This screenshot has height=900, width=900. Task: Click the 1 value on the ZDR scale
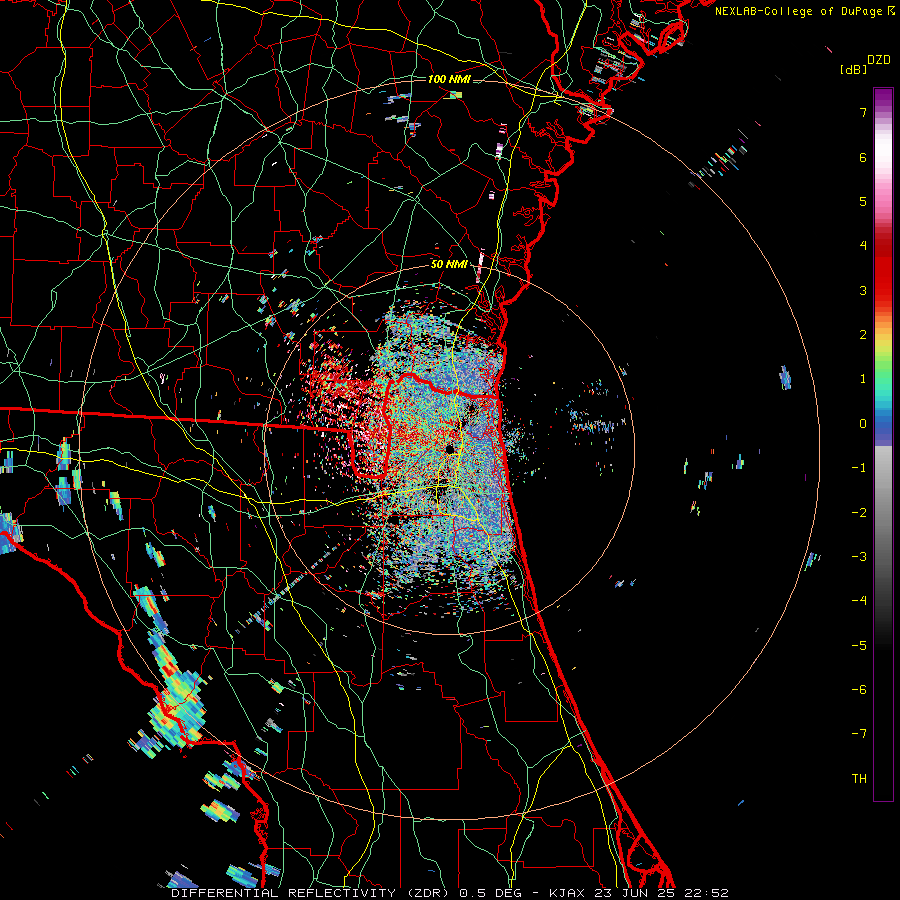point(863,379)
